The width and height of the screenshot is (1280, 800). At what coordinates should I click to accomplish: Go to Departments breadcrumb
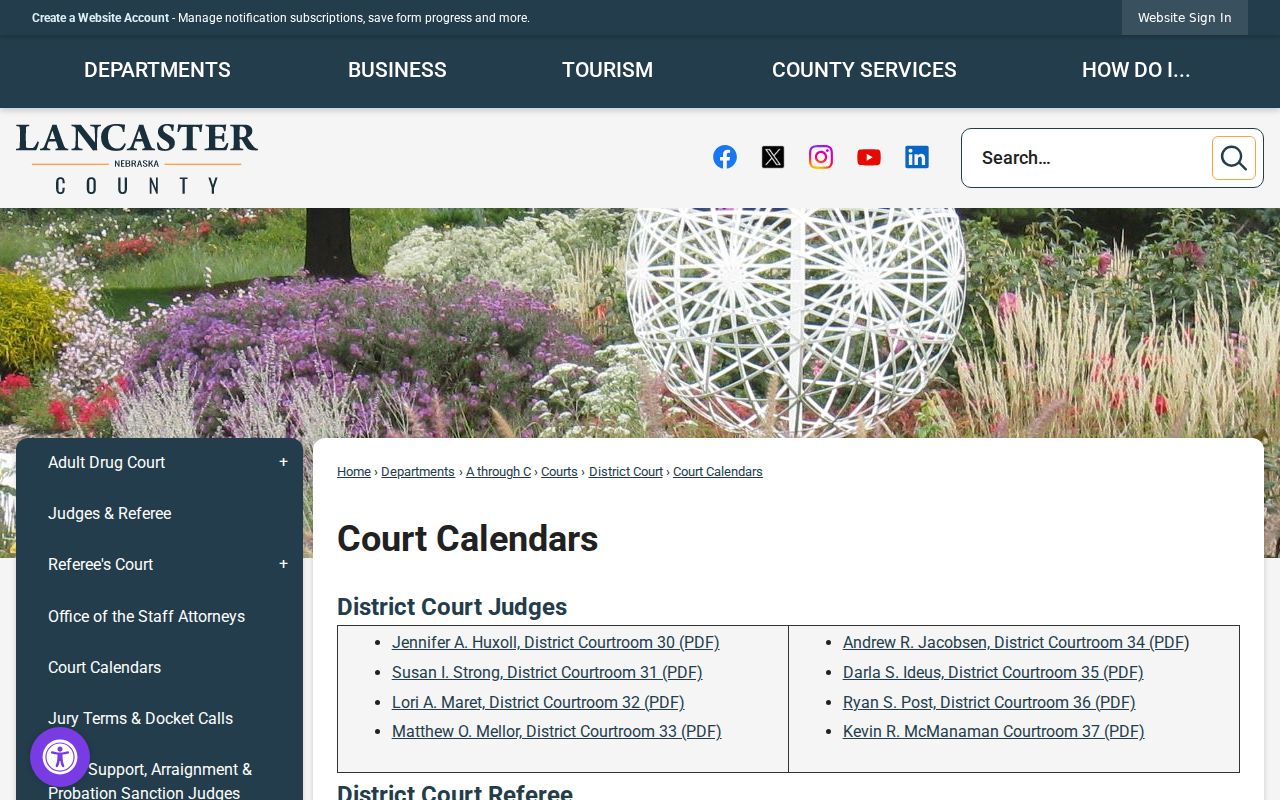click(418, 472)
